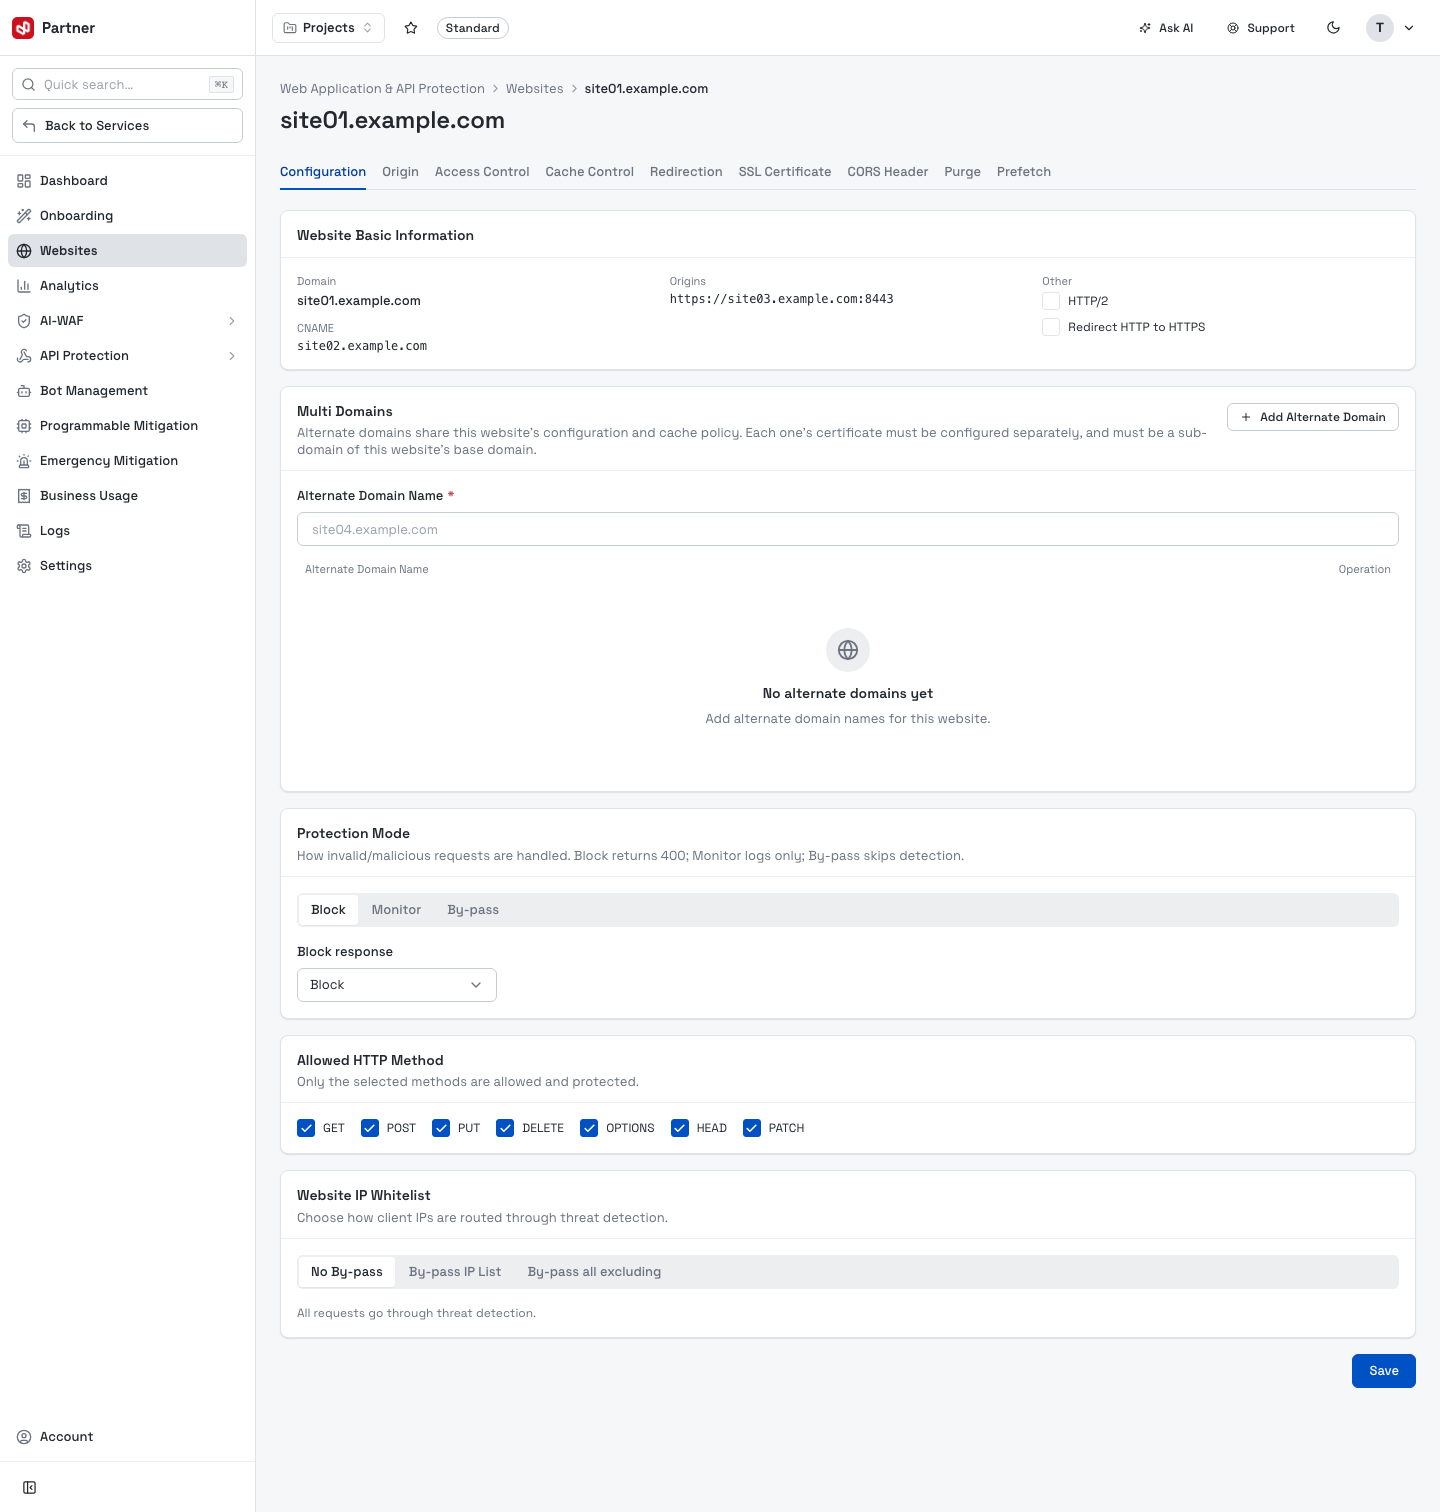
Task: Click the globe icon above No alternate domains
Action: 848,650
